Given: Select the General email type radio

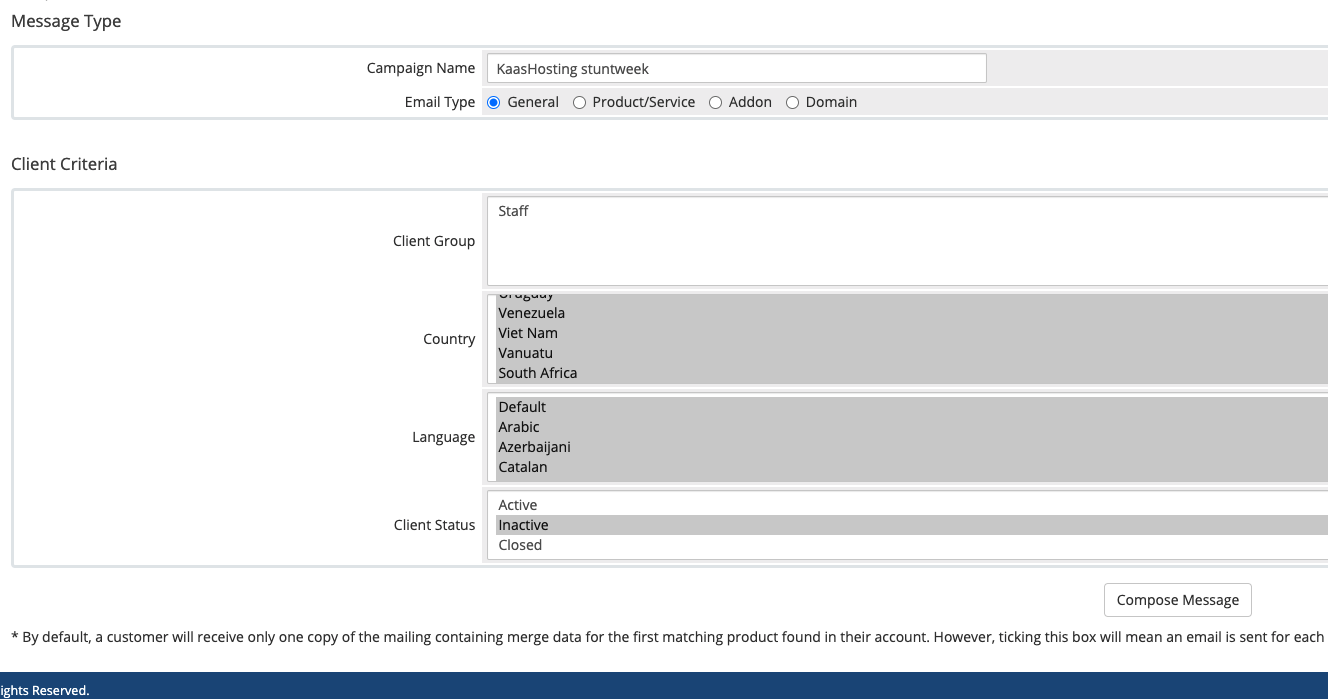Looking at the screenshot, I should click(x=494, y=102).
